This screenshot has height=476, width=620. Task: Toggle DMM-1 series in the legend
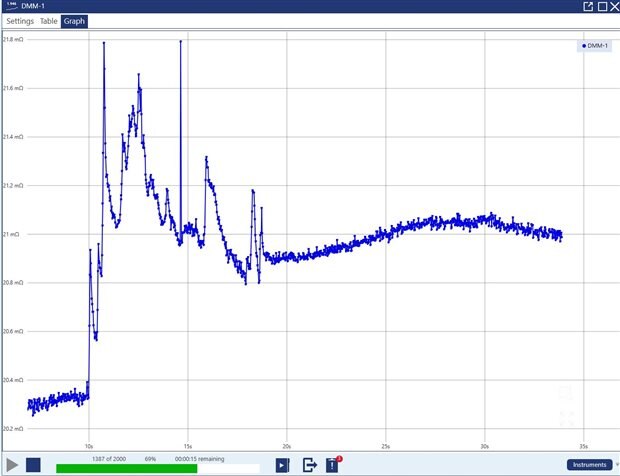coord(596,46)
